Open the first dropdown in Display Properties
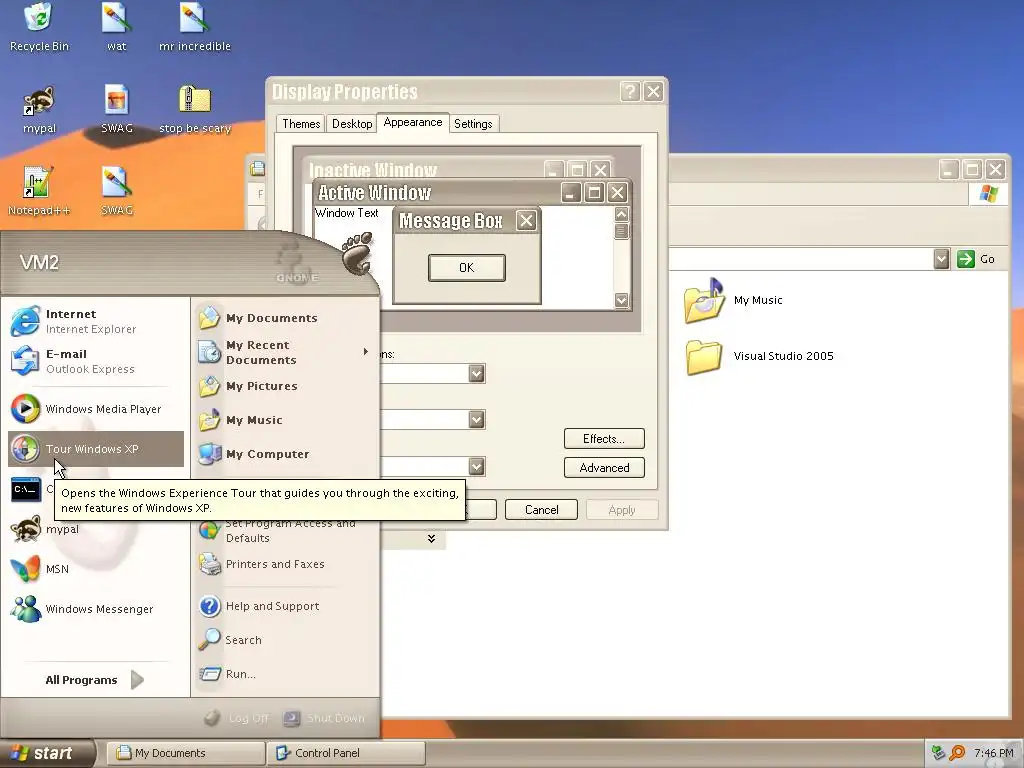Screen dimensions: 1024x768 477,374
